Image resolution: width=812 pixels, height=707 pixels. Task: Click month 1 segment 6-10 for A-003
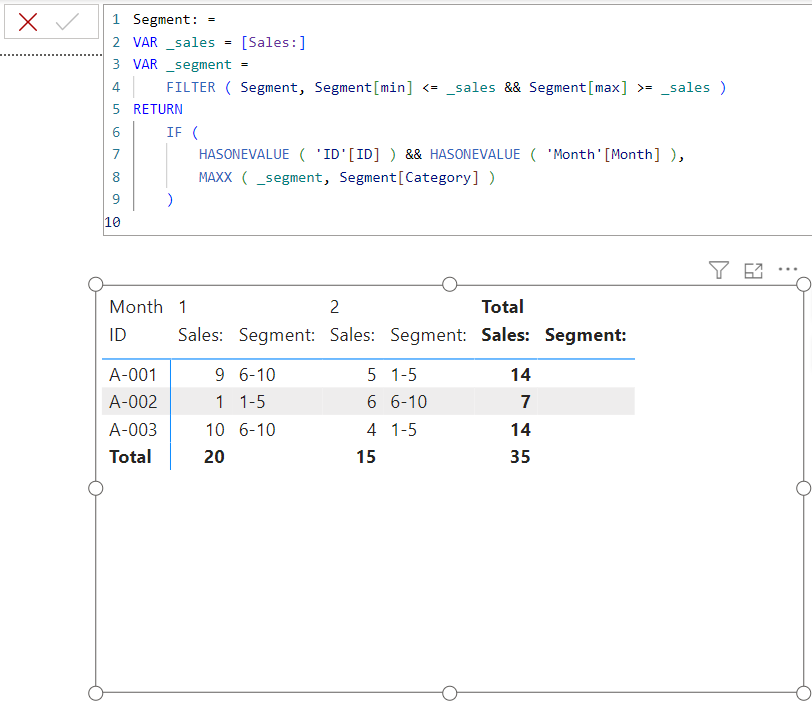[x=257, y=430]
